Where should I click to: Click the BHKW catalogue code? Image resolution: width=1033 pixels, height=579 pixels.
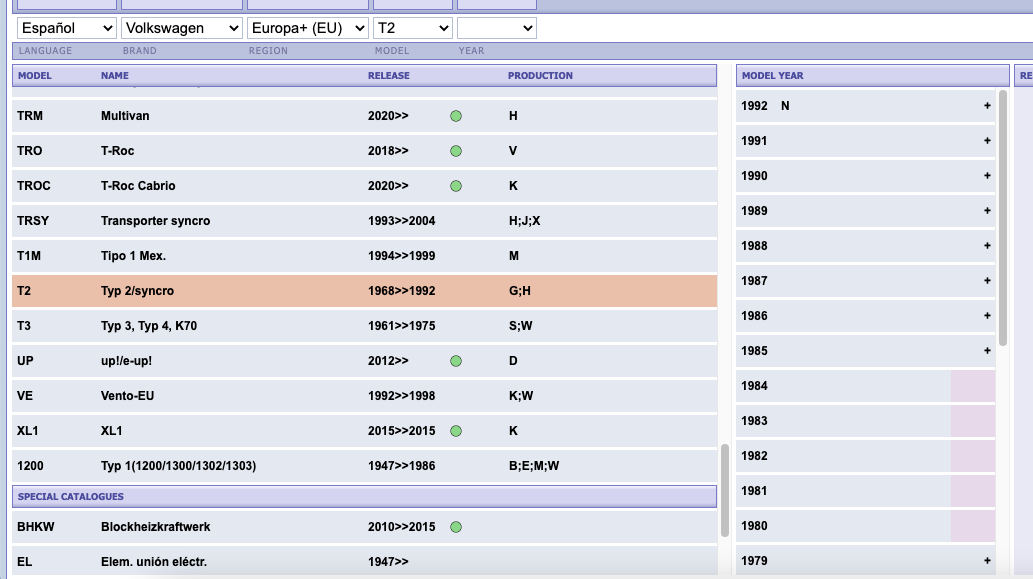click(x=36, y=527)
